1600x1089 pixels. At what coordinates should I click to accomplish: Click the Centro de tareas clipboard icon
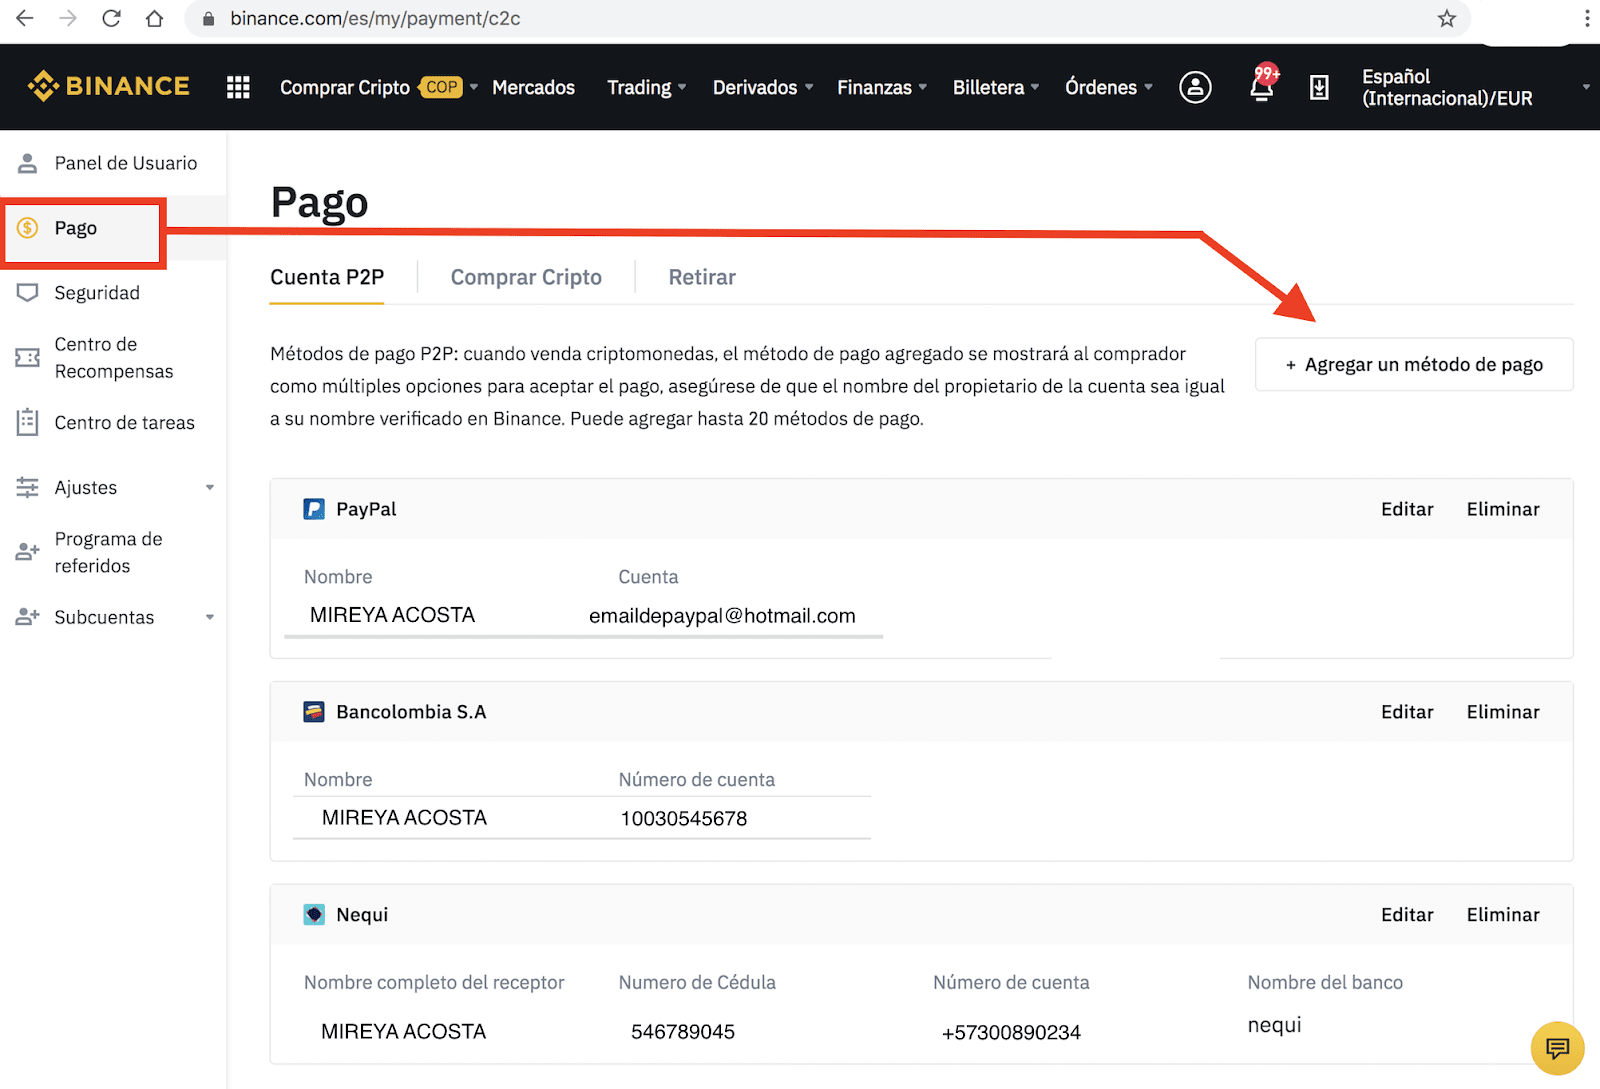[x=28, y=422]
